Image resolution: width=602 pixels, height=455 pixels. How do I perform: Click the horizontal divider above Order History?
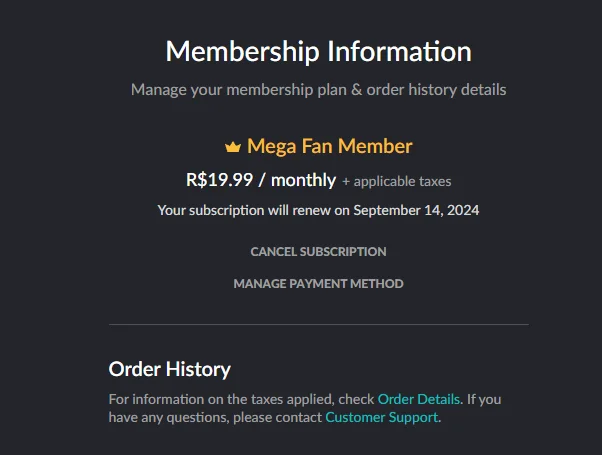(319, 324)
